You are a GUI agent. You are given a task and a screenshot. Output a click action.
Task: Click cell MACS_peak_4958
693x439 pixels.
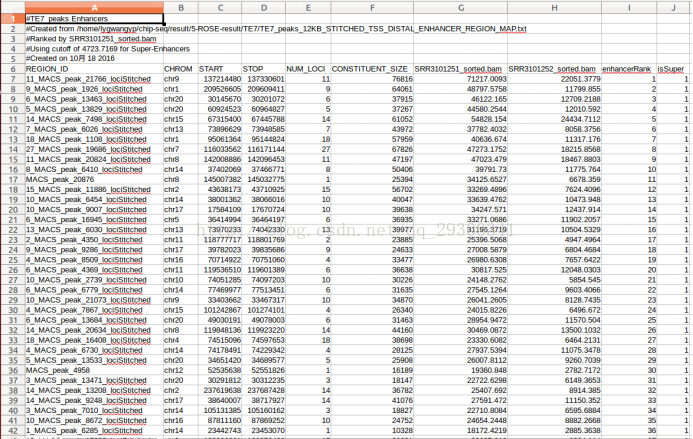[94, 370]
